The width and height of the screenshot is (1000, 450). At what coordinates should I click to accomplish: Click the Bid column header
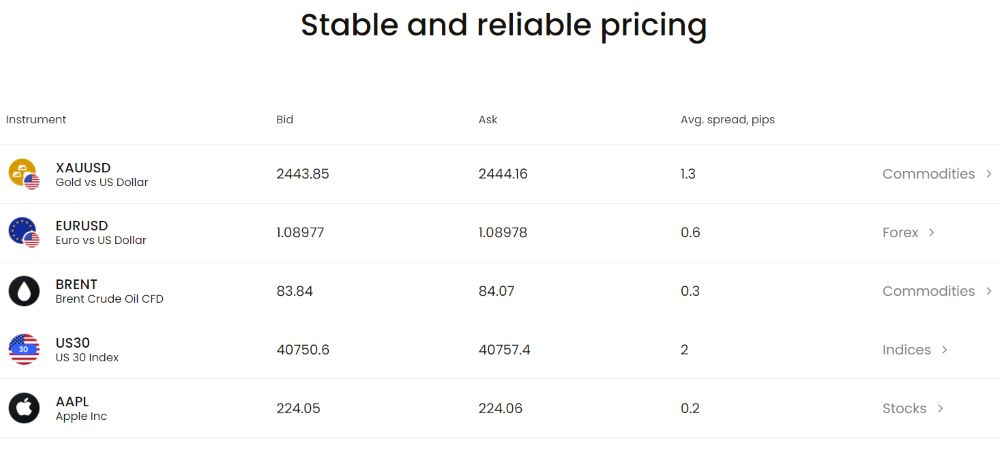pos(285,120)
